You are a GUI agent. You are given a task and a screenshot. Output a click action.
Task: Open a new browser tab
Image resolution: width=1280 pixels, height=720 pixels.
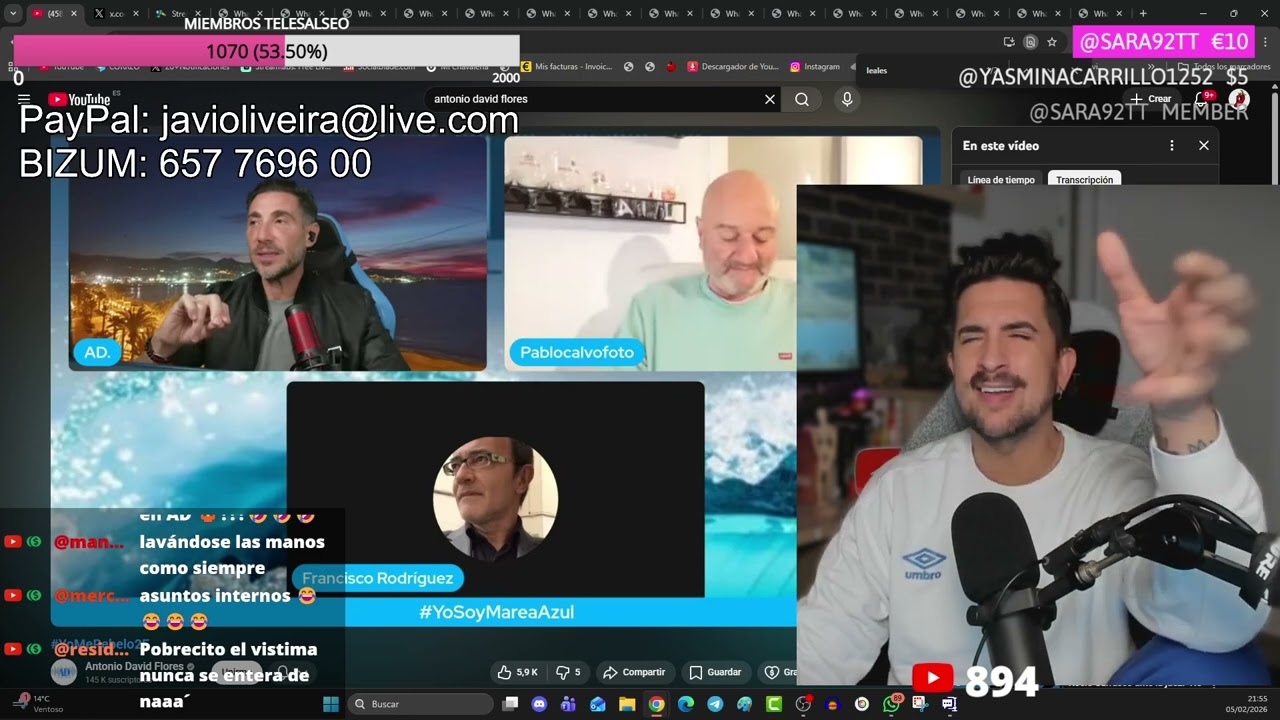(x=1143, y=13)
